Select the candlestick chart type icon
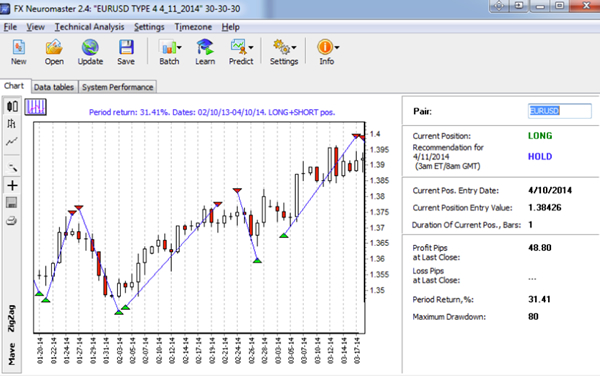Viewport: 600px width, 376px height. (x=12, y=106)
